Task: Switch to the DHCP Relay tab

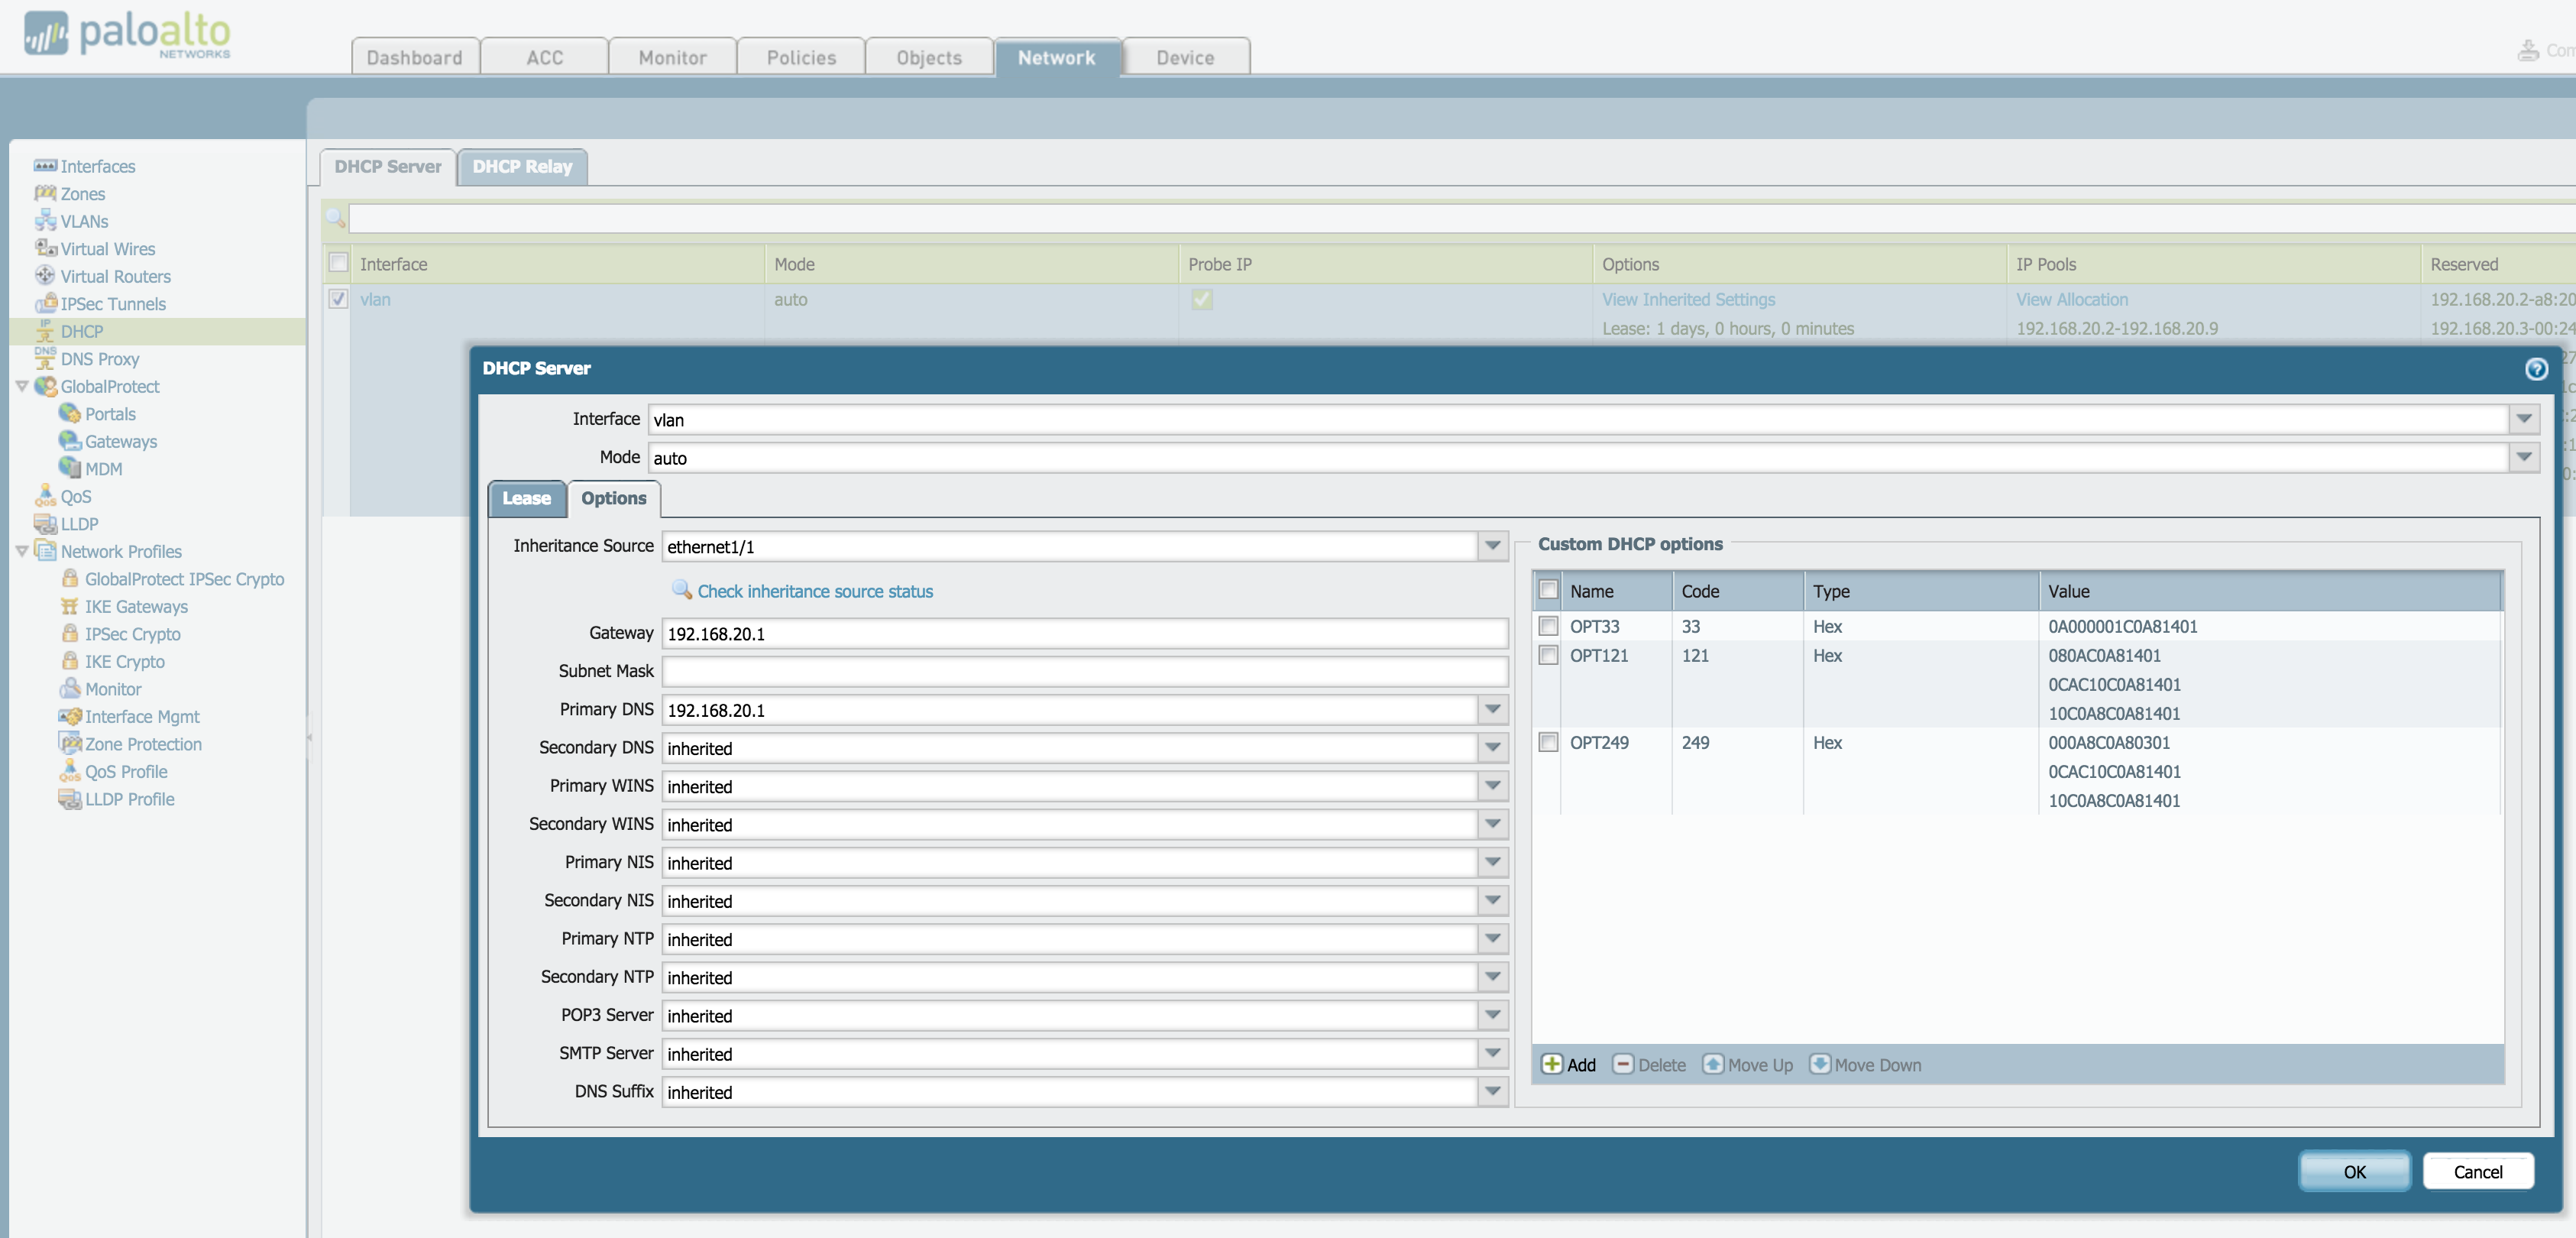Action: tap(522, 166)
